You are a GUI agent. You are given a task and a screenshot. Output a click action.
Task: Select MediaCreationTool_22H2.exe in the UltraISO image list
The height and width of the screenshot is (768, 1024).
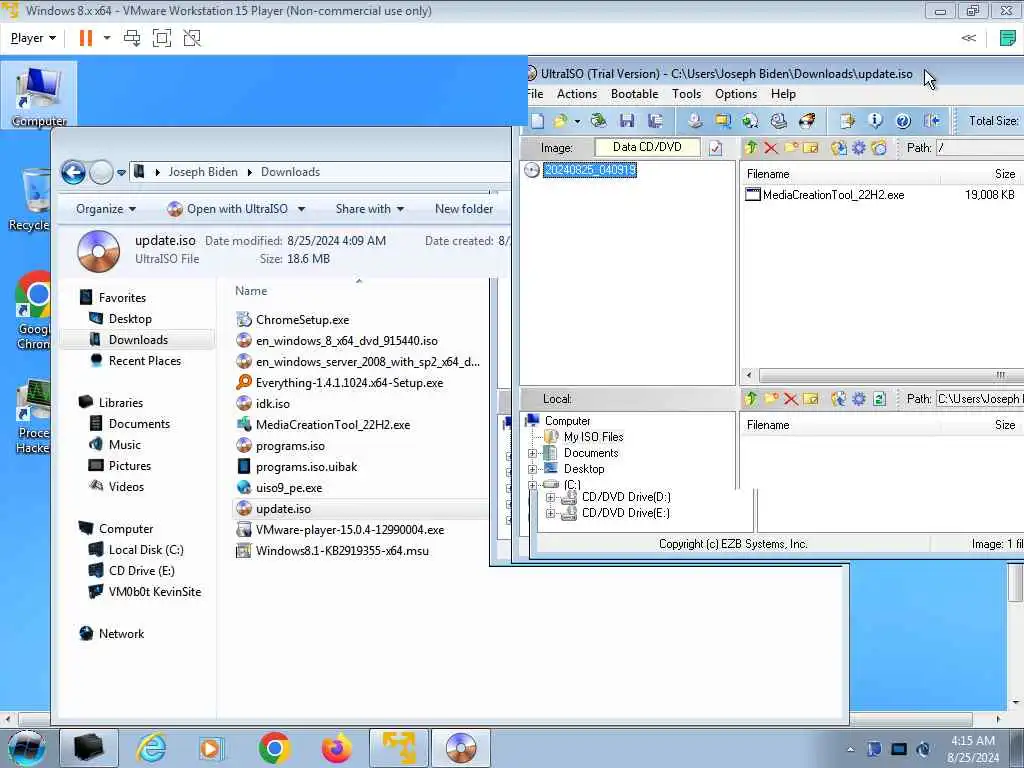[x=833, y=195]
